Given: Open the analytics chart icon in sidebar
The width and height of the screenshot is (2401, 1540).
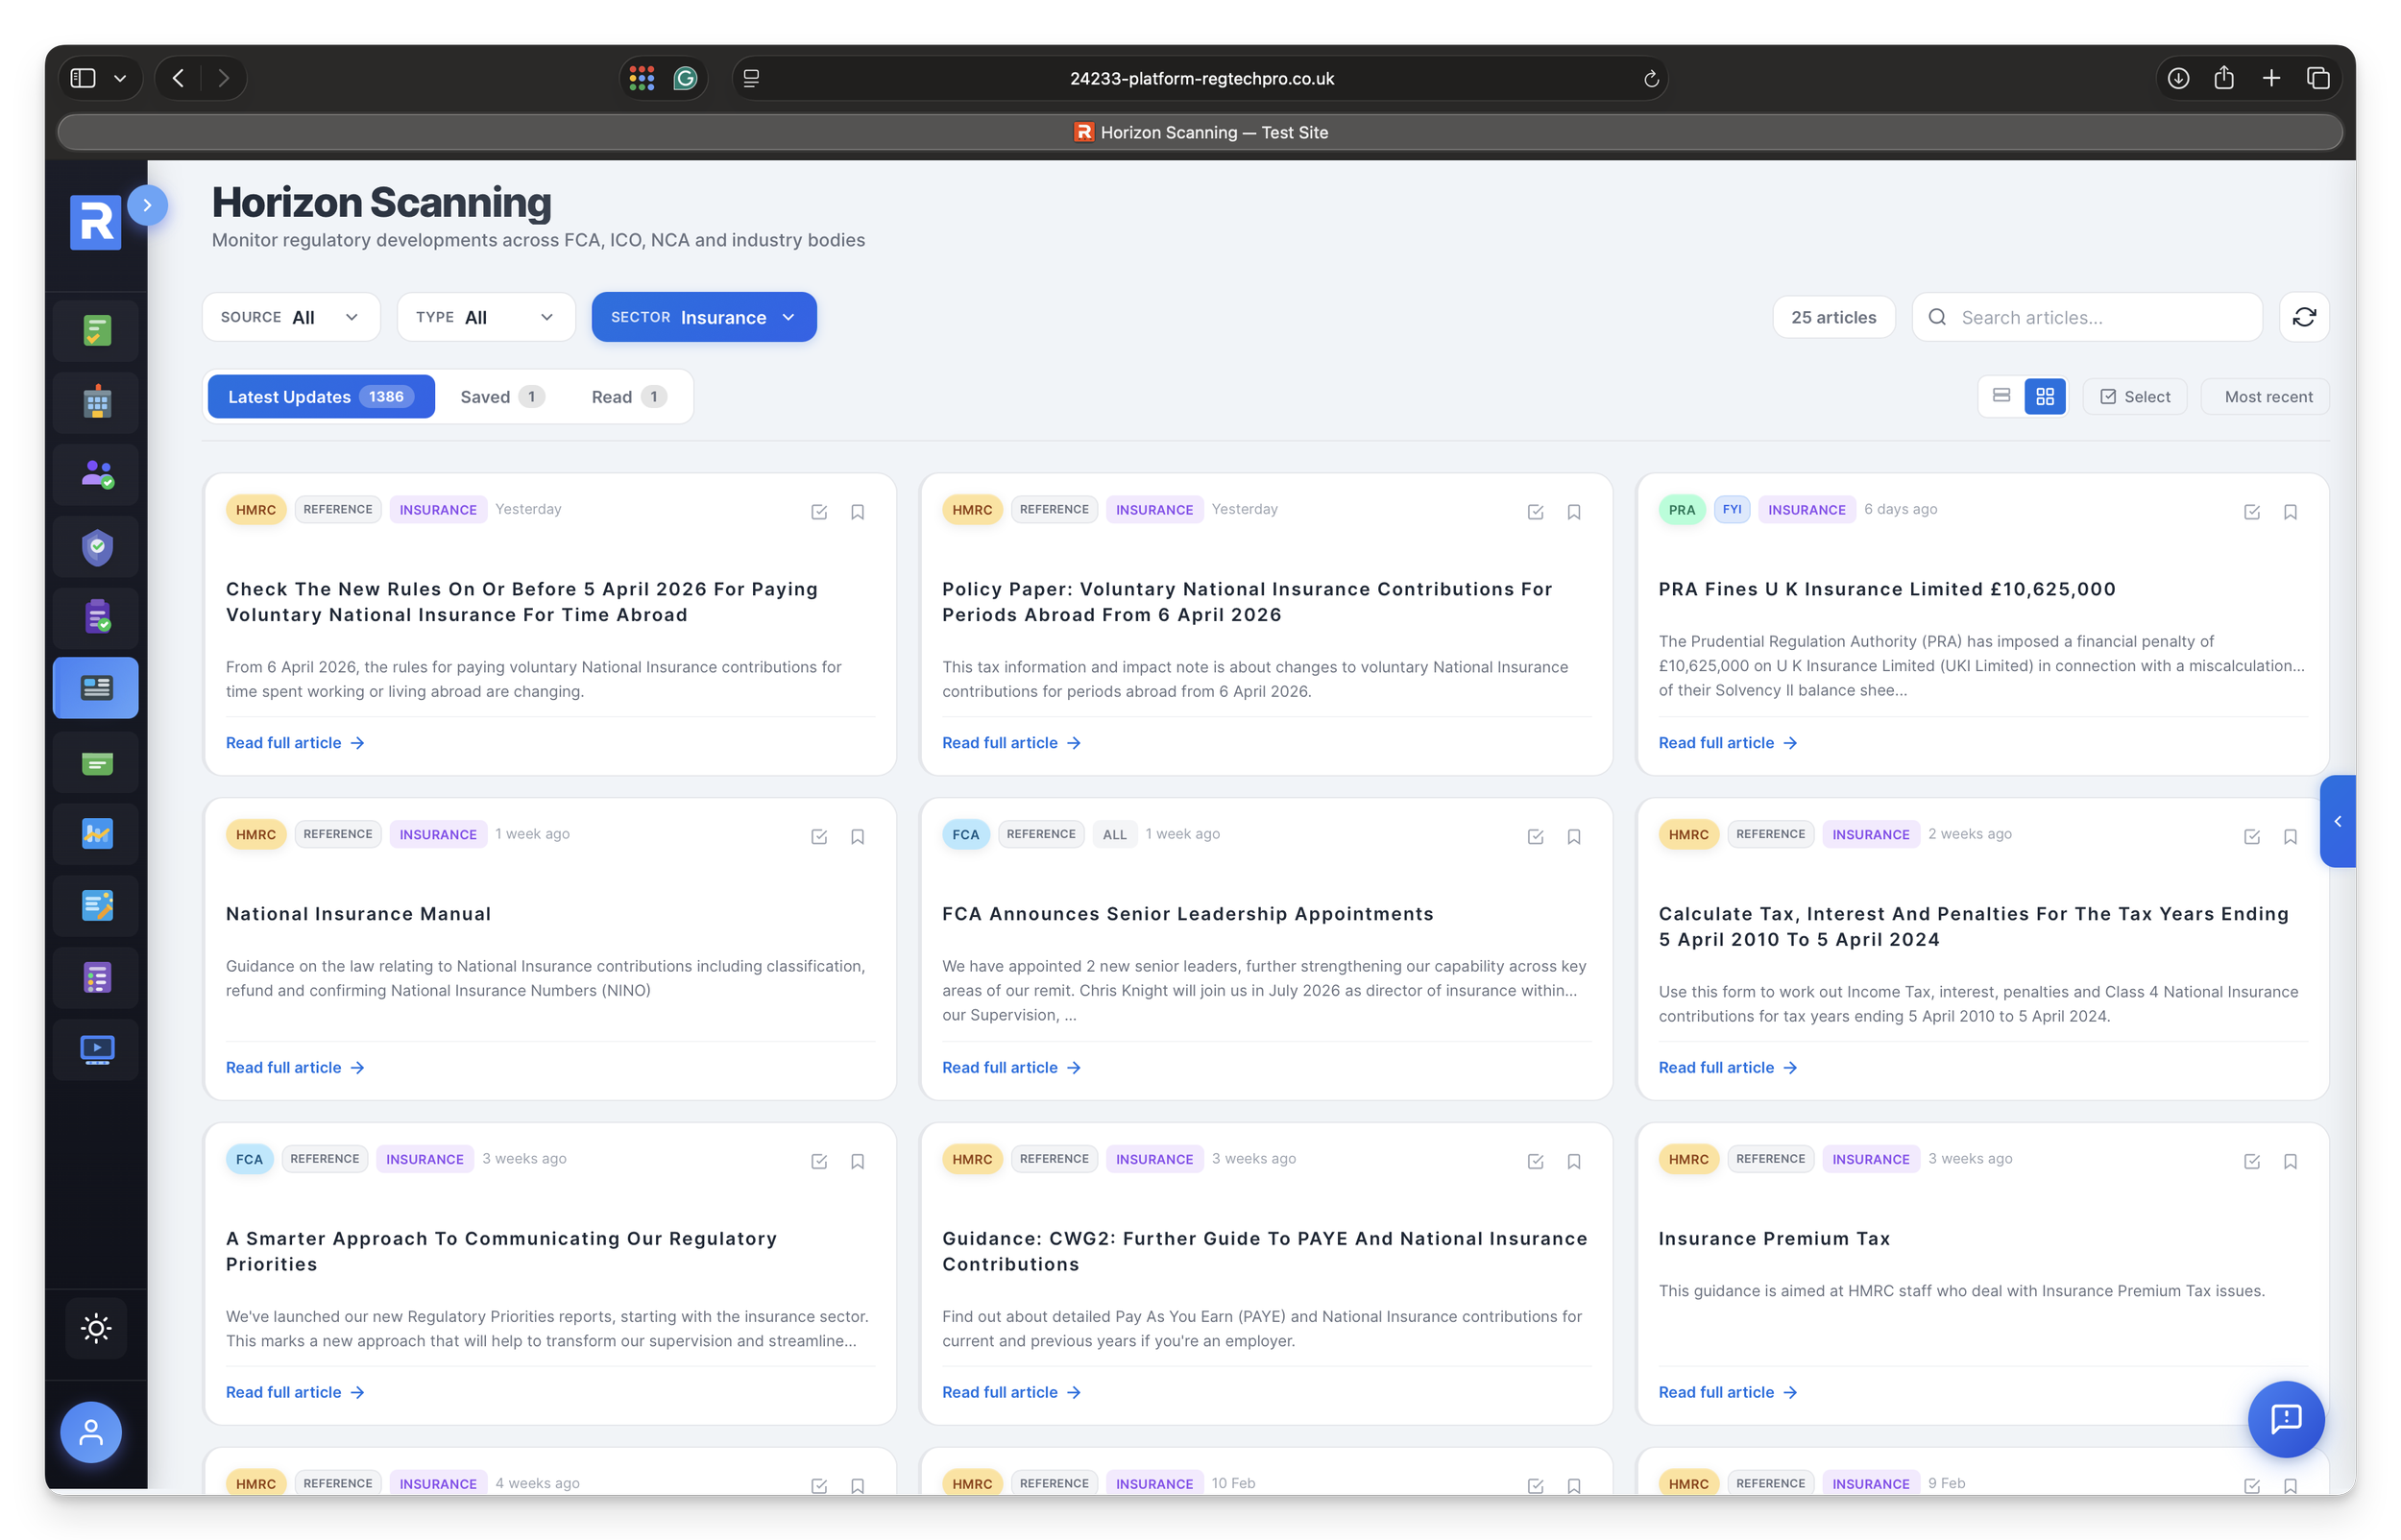Looking at the screenshot, I should (x=95, y=833).
